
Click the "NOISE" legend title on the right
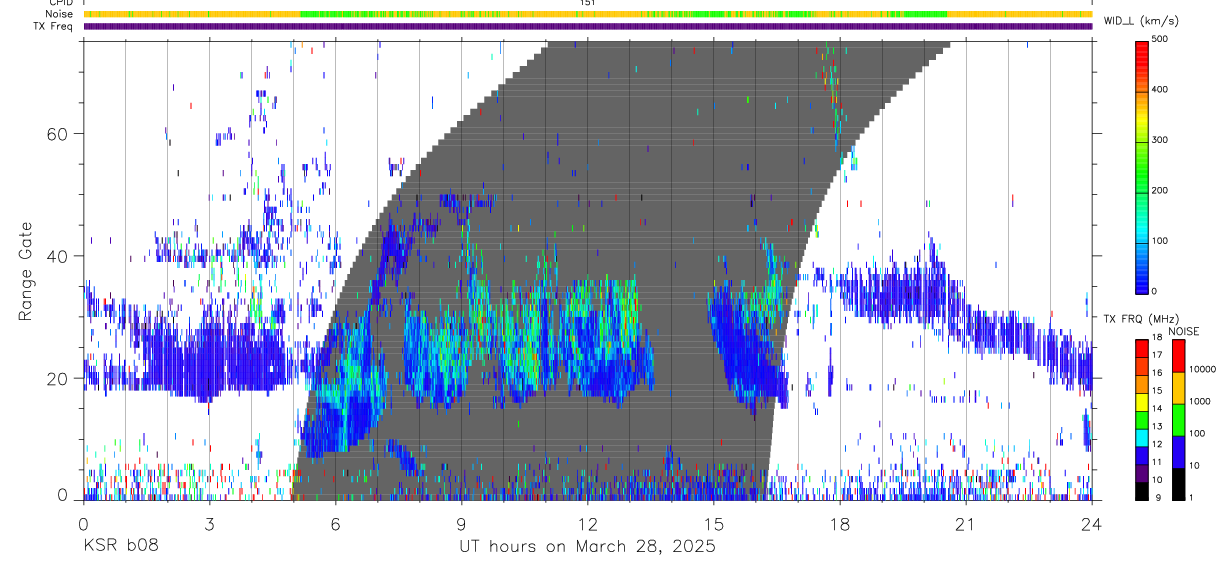[1183, 331]
